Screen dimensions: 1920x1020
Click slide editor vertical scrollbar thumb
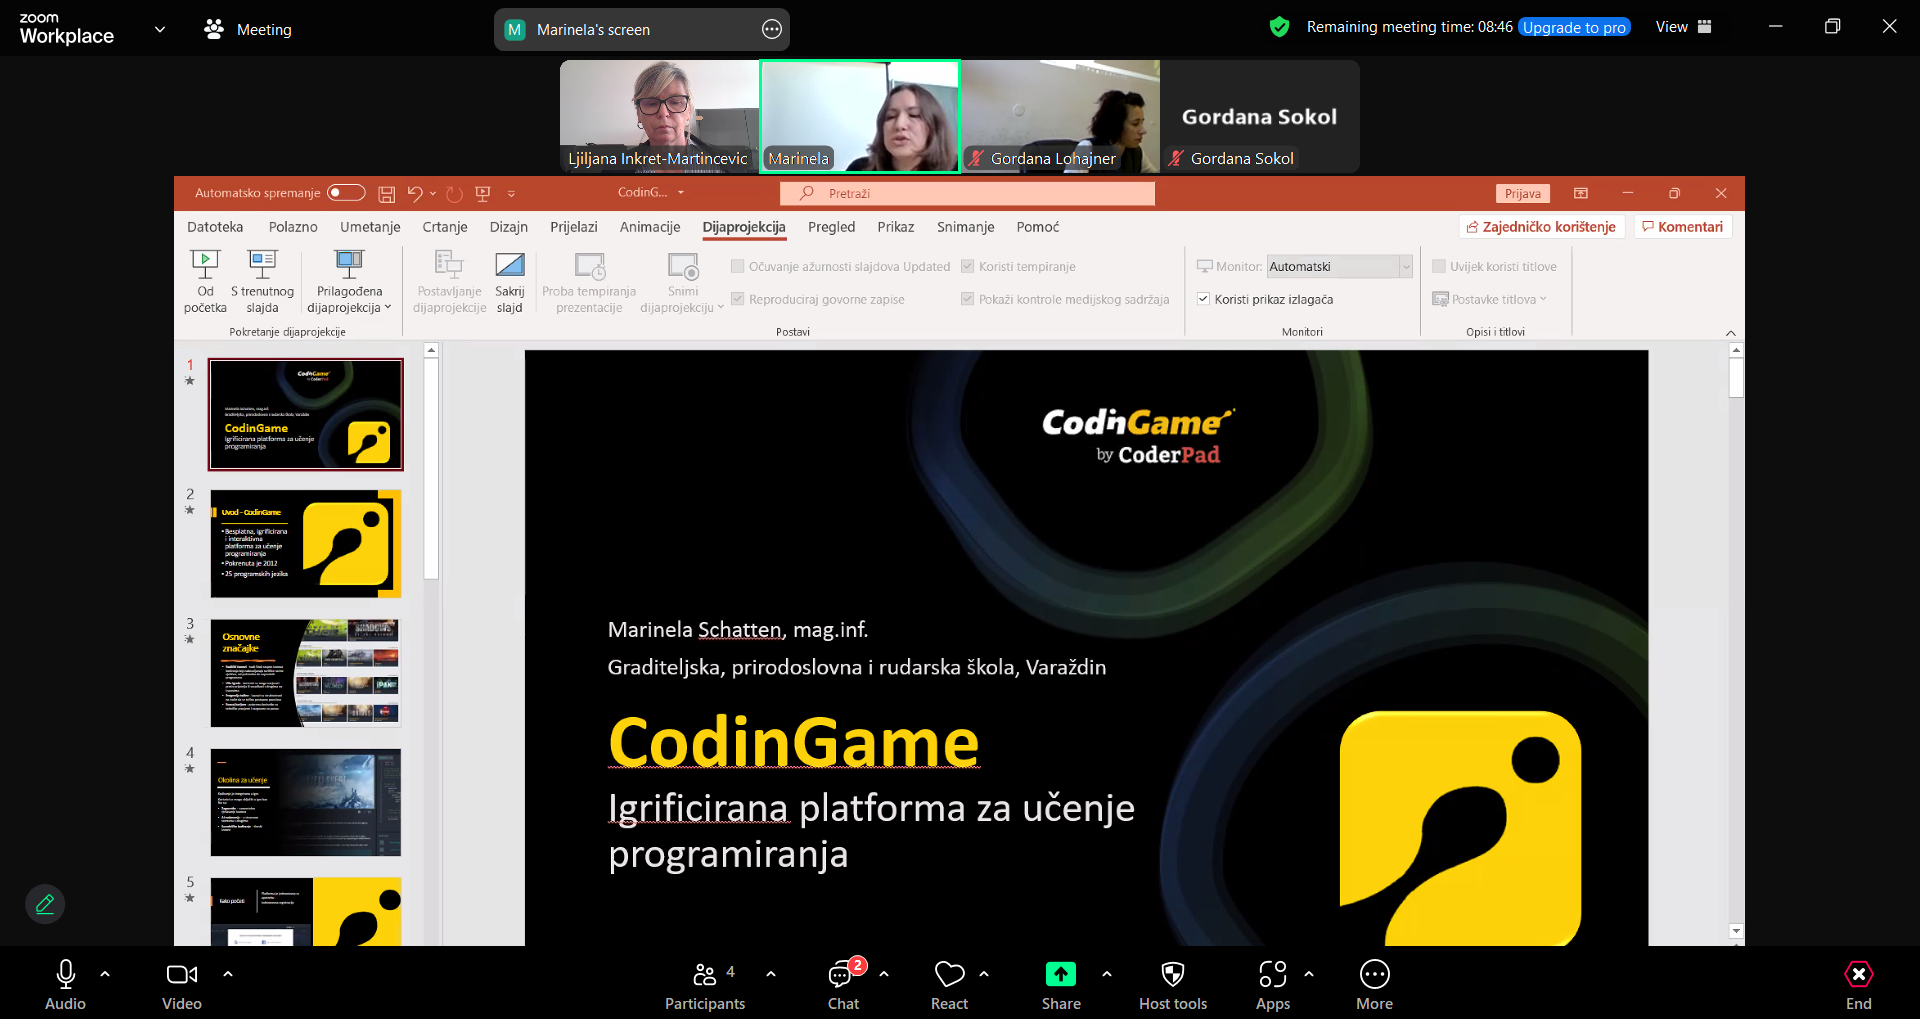click(x=1736, y=378)
